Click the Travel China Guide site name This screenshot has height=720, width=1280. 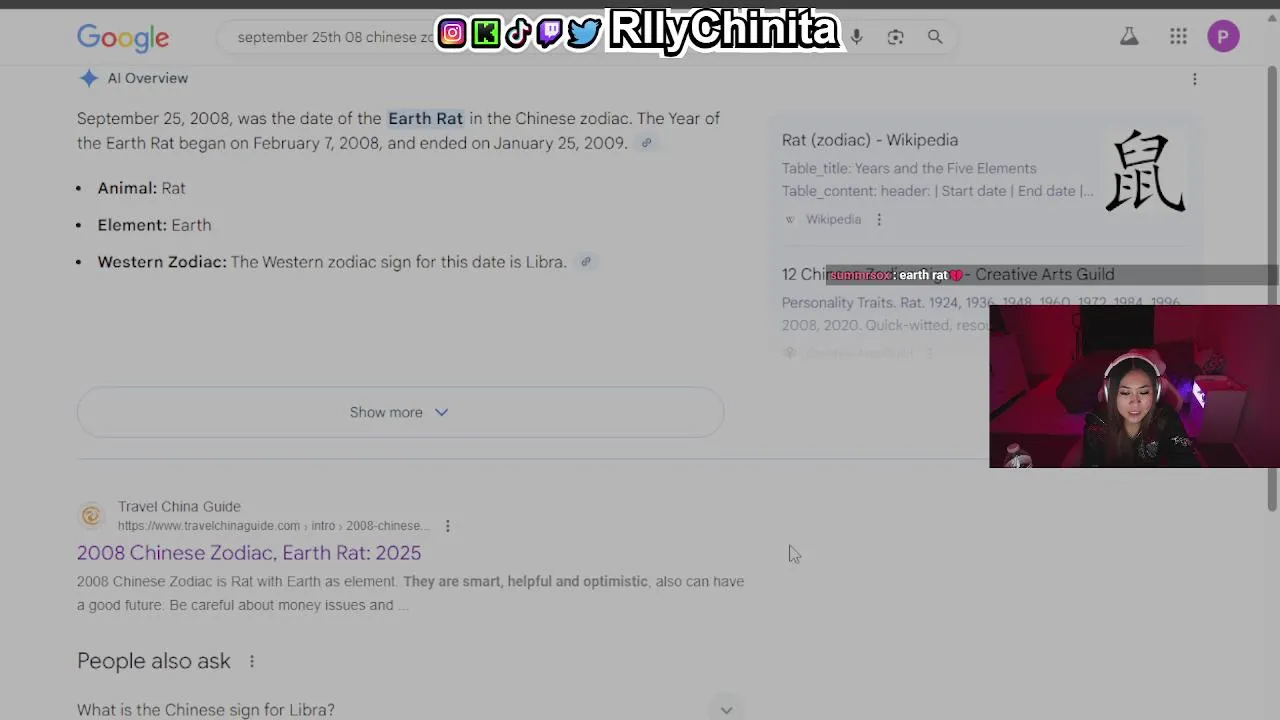point(179,506)
